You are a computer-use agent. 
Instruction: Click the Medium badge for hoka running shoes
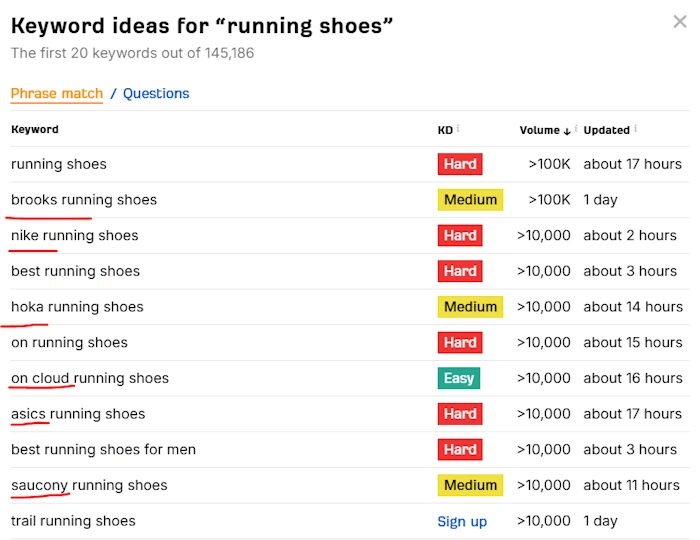click(x=470, y=307)
